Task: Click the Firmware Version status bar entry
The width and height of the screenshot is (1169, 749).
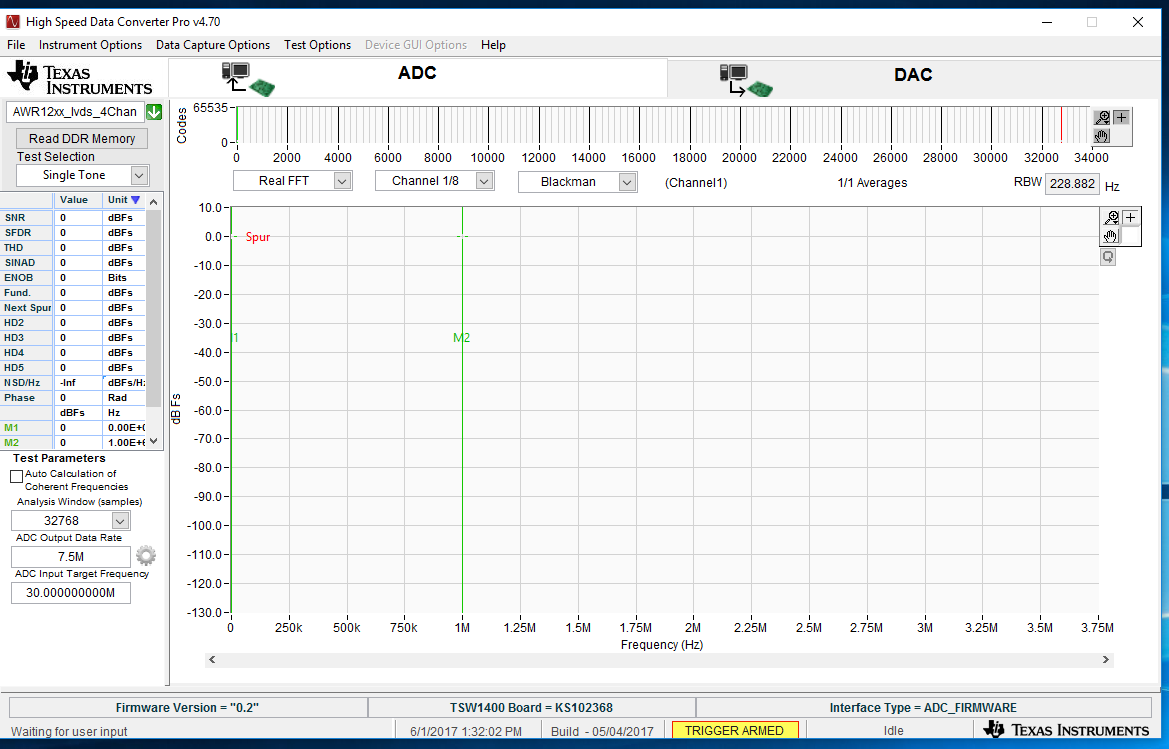Action: [x=188, y=707]
